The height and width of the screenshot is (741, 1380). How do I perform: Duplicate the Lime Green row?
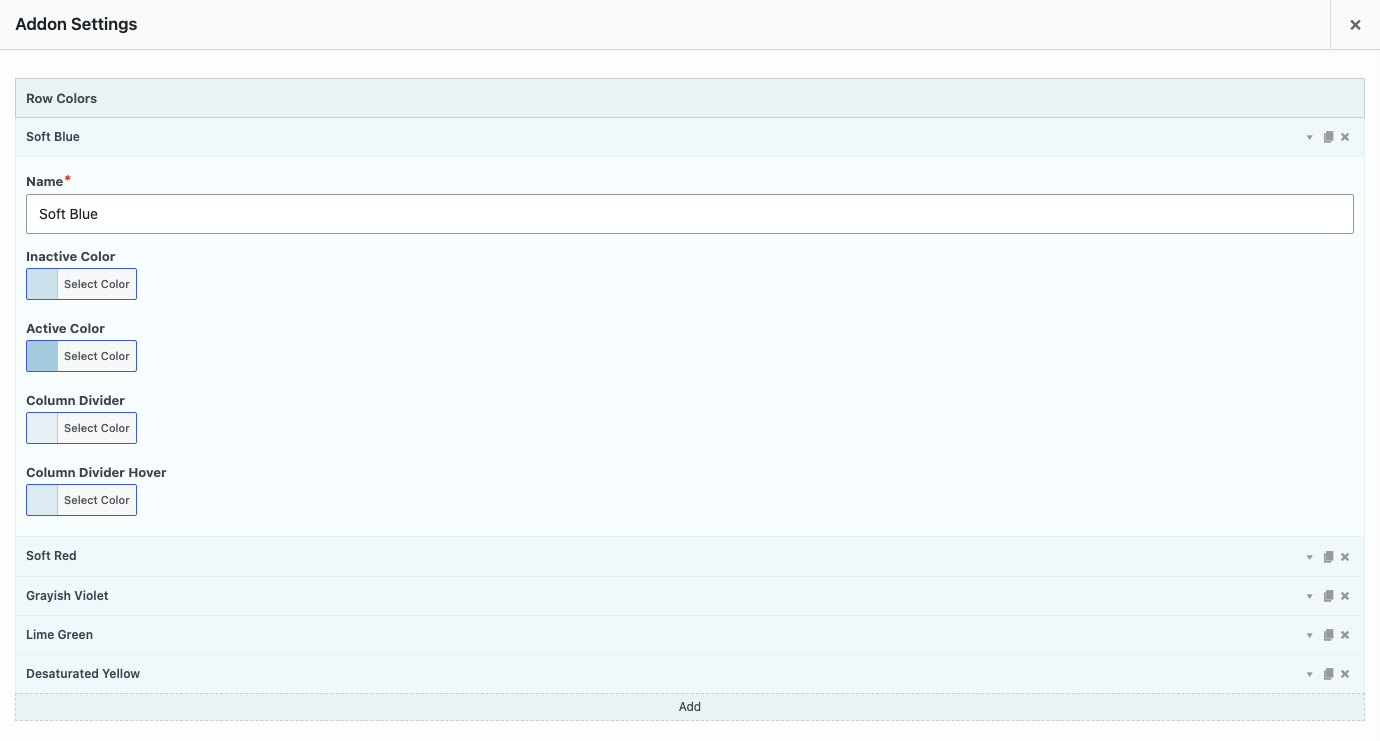(x=1329, y=635)
